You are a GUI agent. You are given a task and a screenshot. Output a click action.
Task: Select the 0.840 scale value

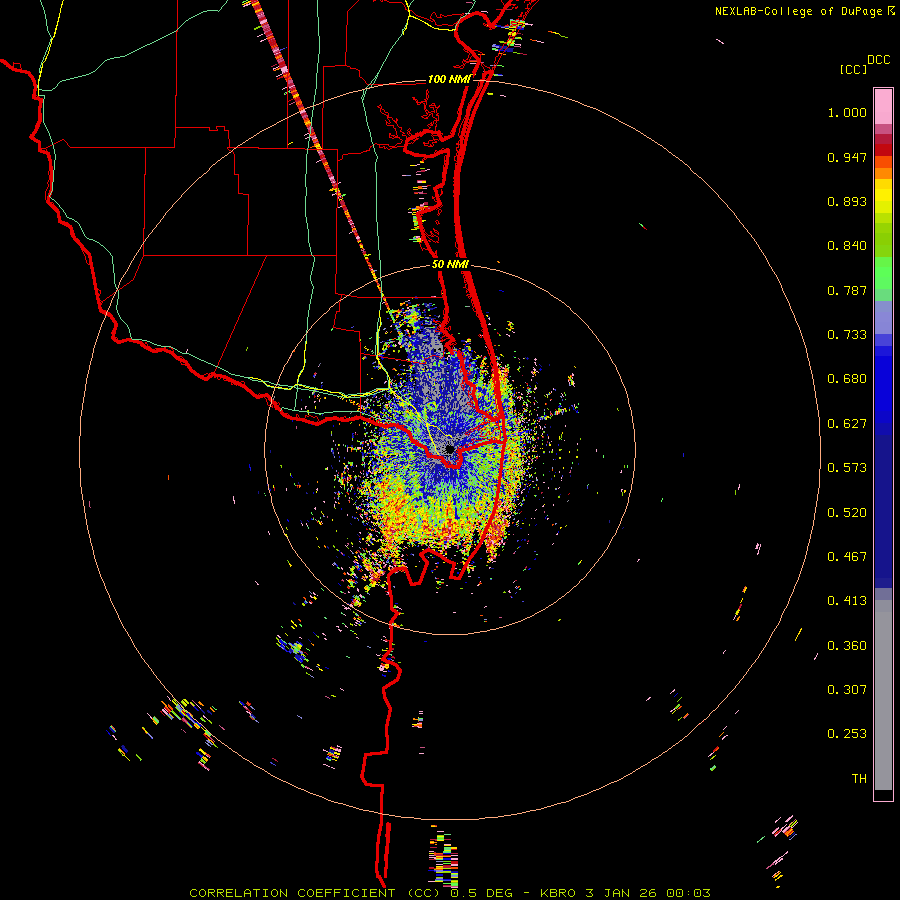[847, 246]
